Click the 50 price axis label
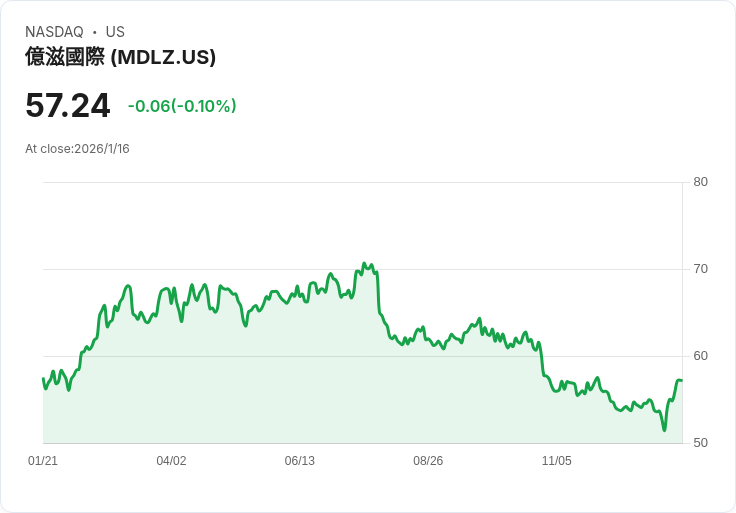This screenshot has width=736, height=513. pyautogui.click(x=700, y=443)
